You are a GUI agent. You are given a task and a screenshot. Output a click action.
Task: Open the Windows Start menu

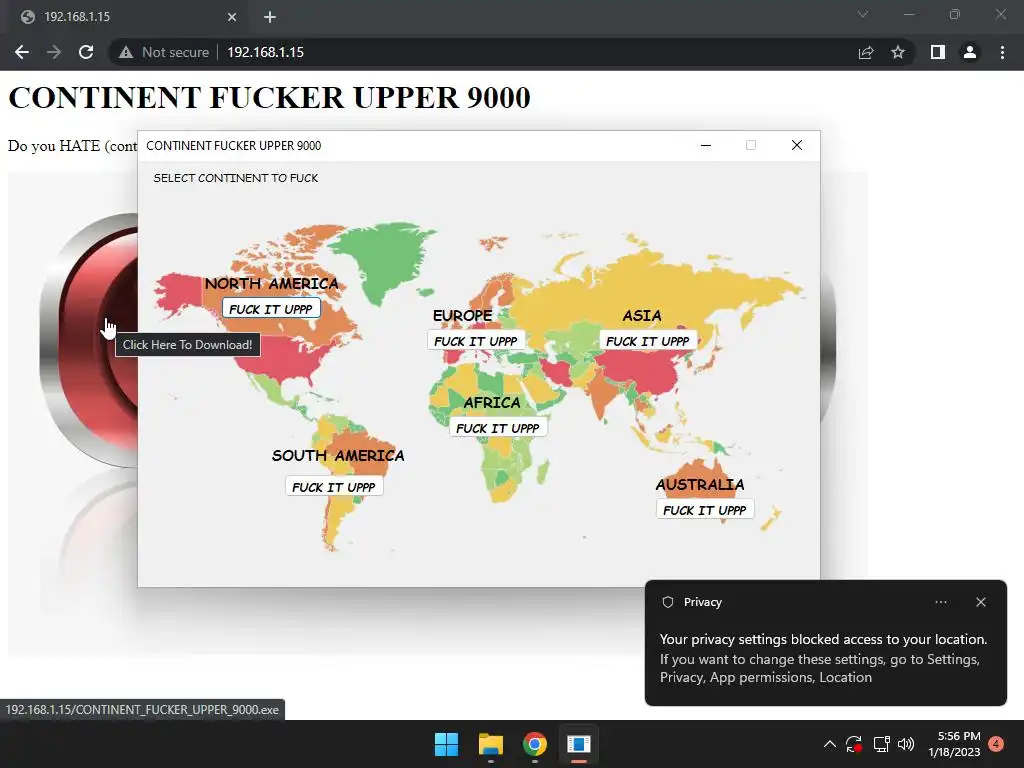447,744
